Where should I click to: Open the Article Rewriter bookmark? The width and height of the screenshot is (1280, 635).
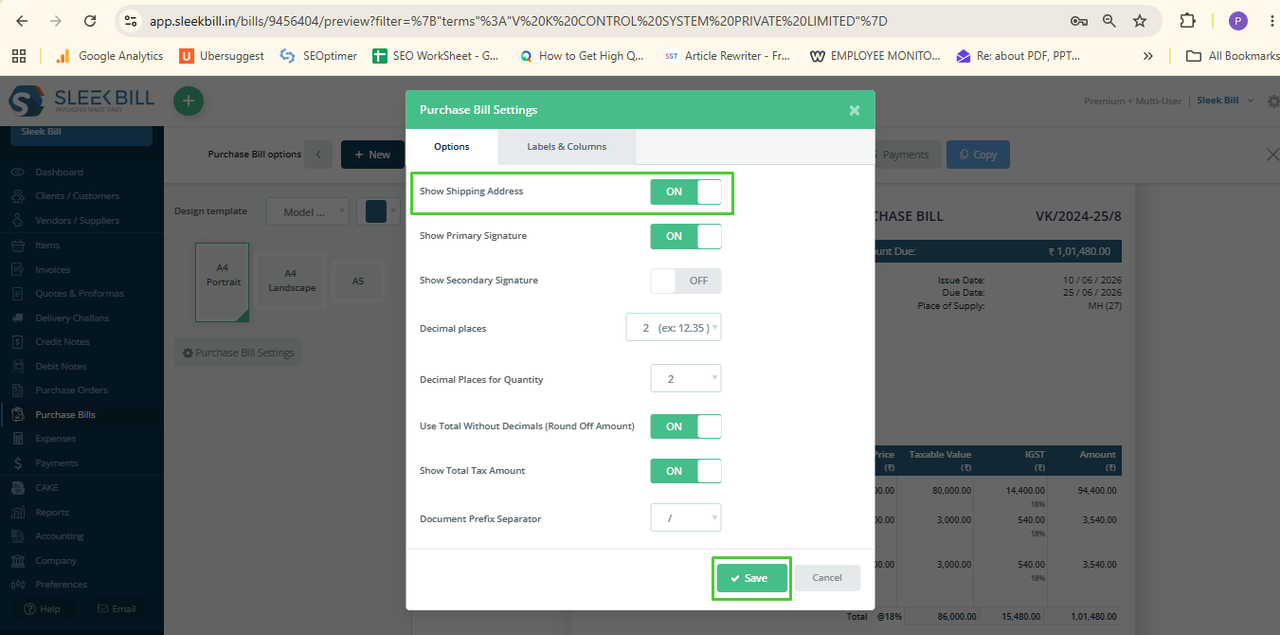point(727,56)
